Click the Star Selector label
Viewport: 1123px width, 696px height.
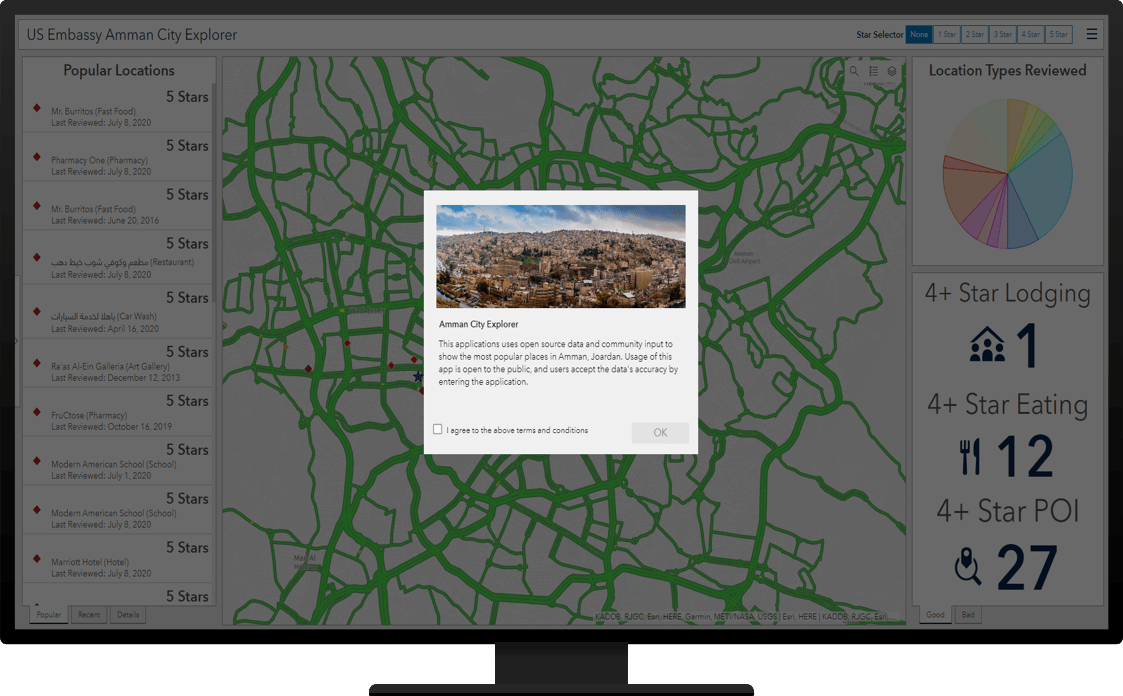[x=879, y=34]
